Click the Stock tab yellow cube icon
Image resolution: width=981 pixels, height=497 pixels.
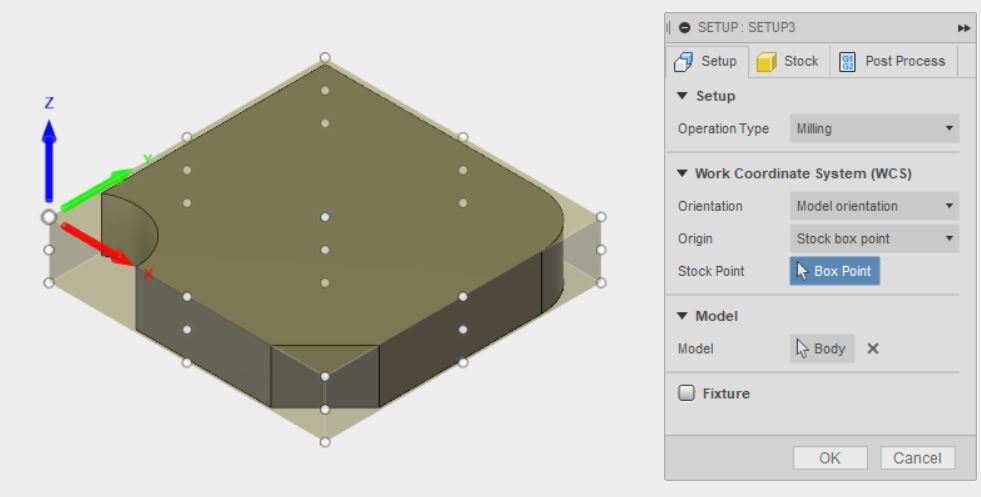coord(766,62)
